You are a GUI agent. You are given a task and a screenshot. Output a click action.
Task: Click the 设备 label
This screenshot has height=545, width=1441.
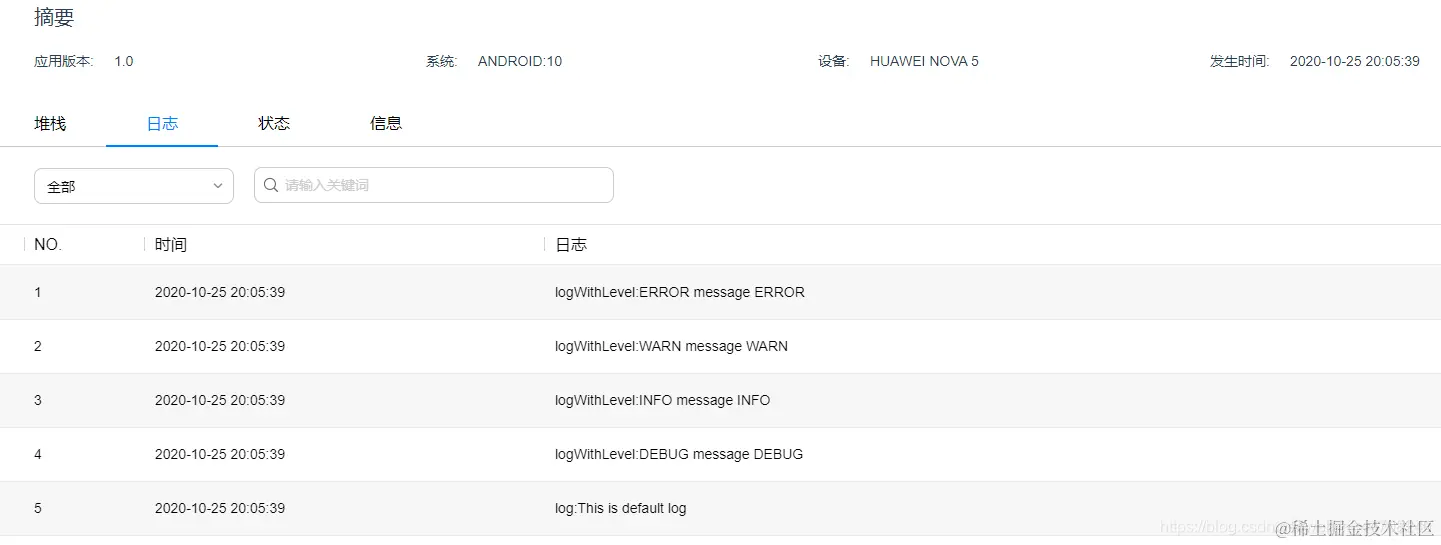(x=834, y=62)
